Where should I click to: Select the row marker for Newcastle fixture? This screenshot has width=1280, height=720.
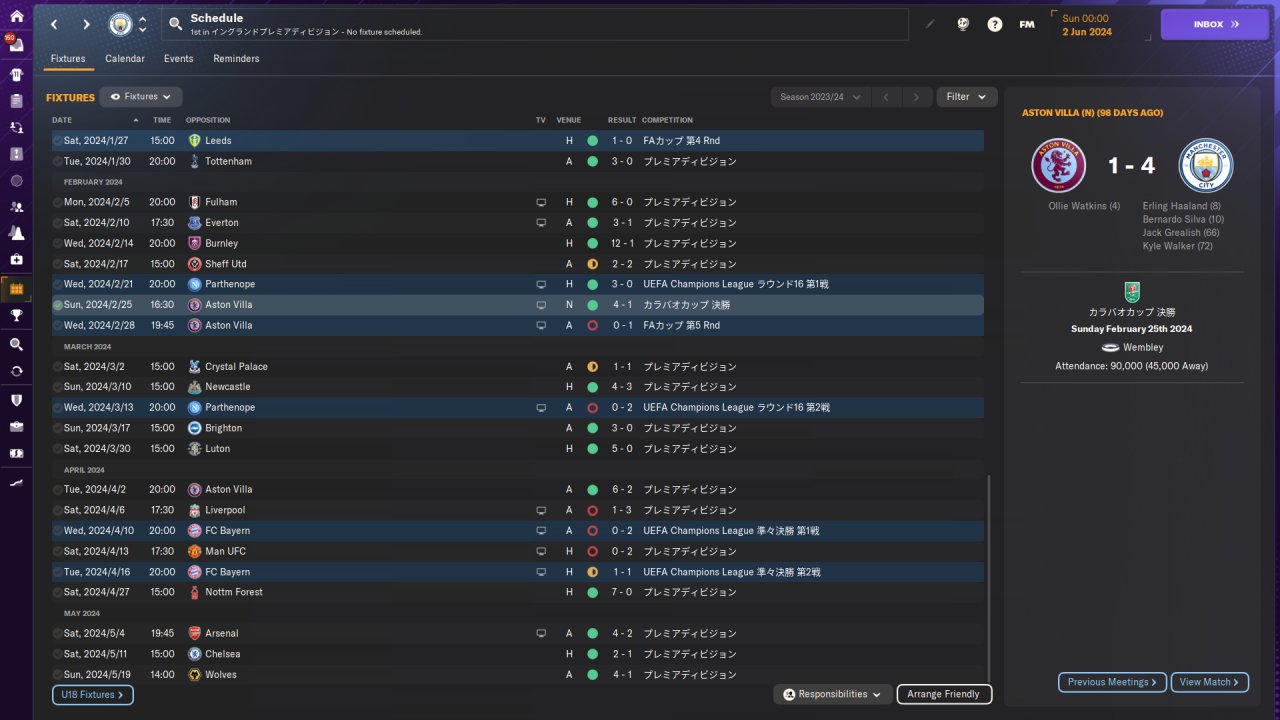coord(58,387)
